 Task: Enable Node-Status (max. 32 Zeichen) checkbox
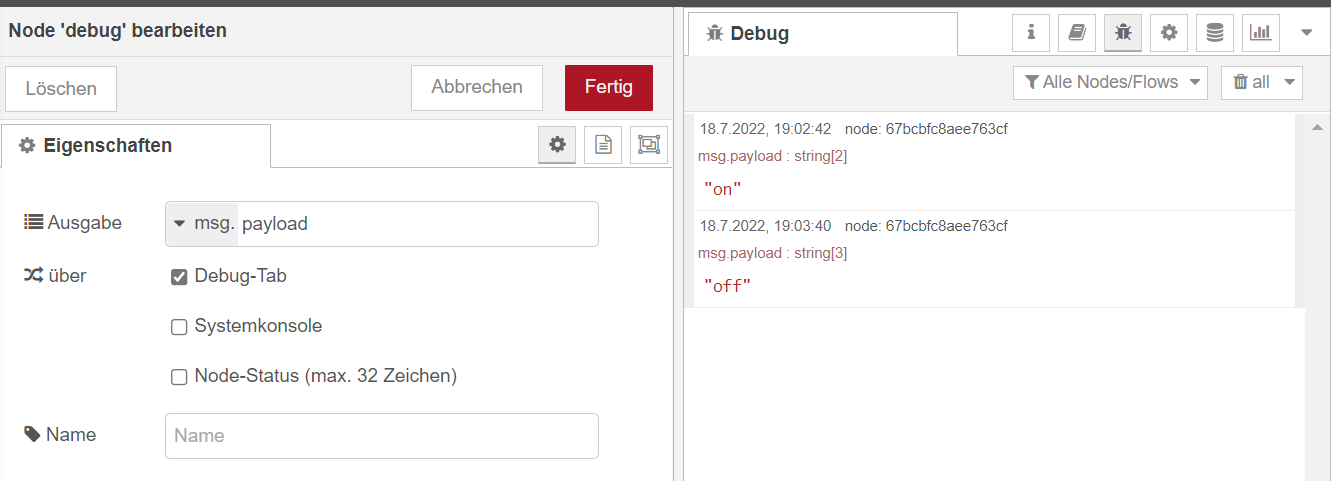click(180, 377)
